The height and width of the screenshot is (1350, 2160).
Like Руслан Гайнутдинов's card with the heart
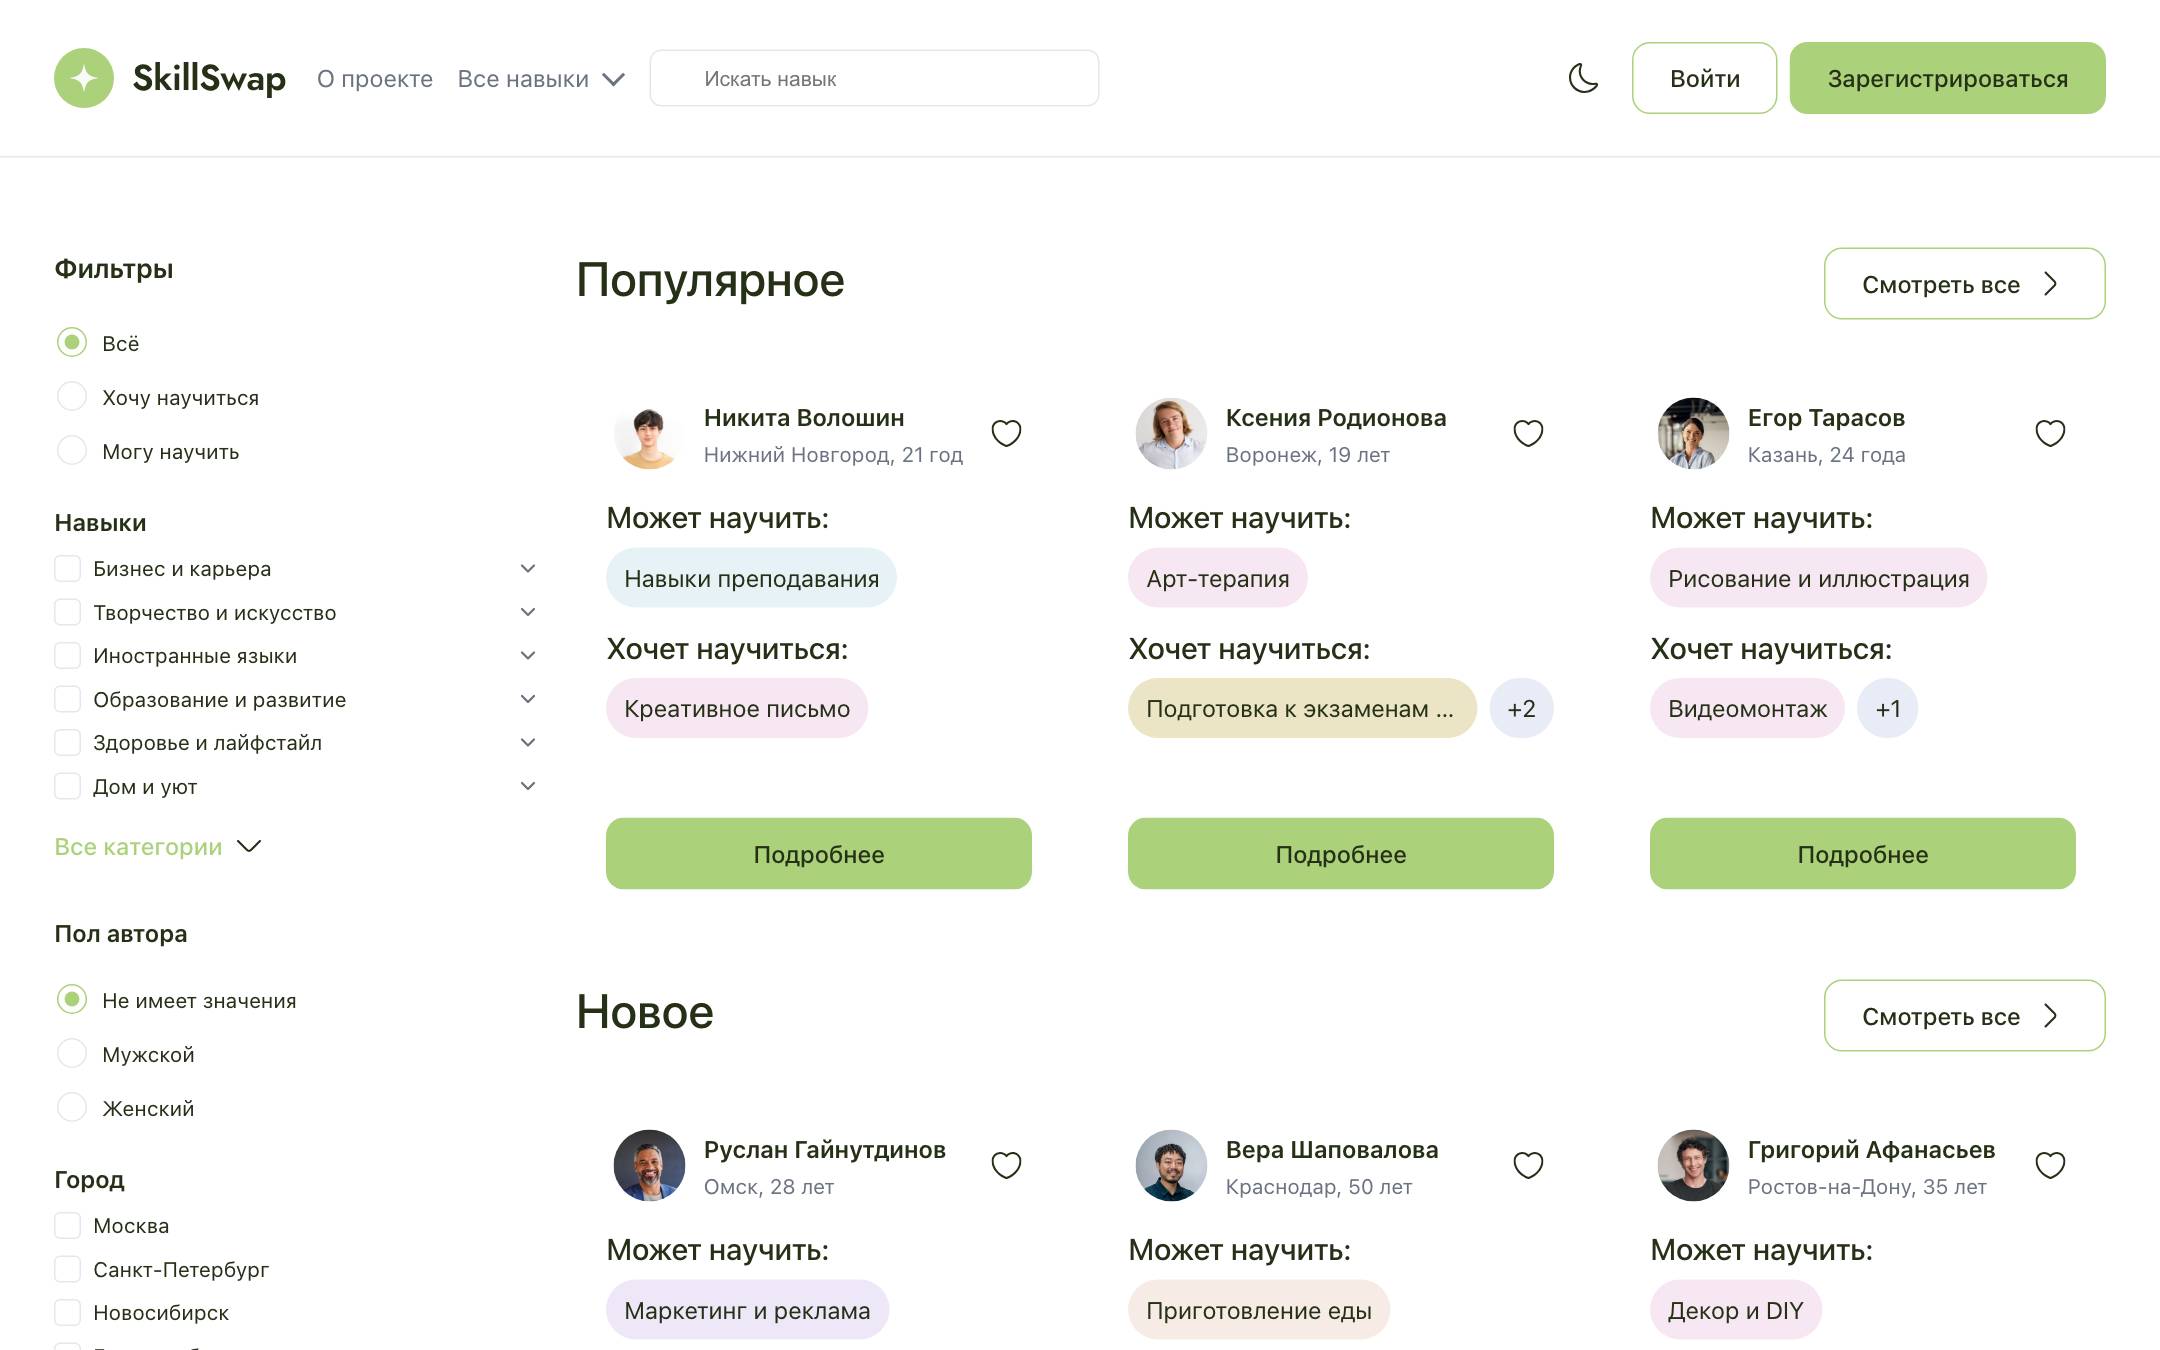[x=1006, y=1165]
